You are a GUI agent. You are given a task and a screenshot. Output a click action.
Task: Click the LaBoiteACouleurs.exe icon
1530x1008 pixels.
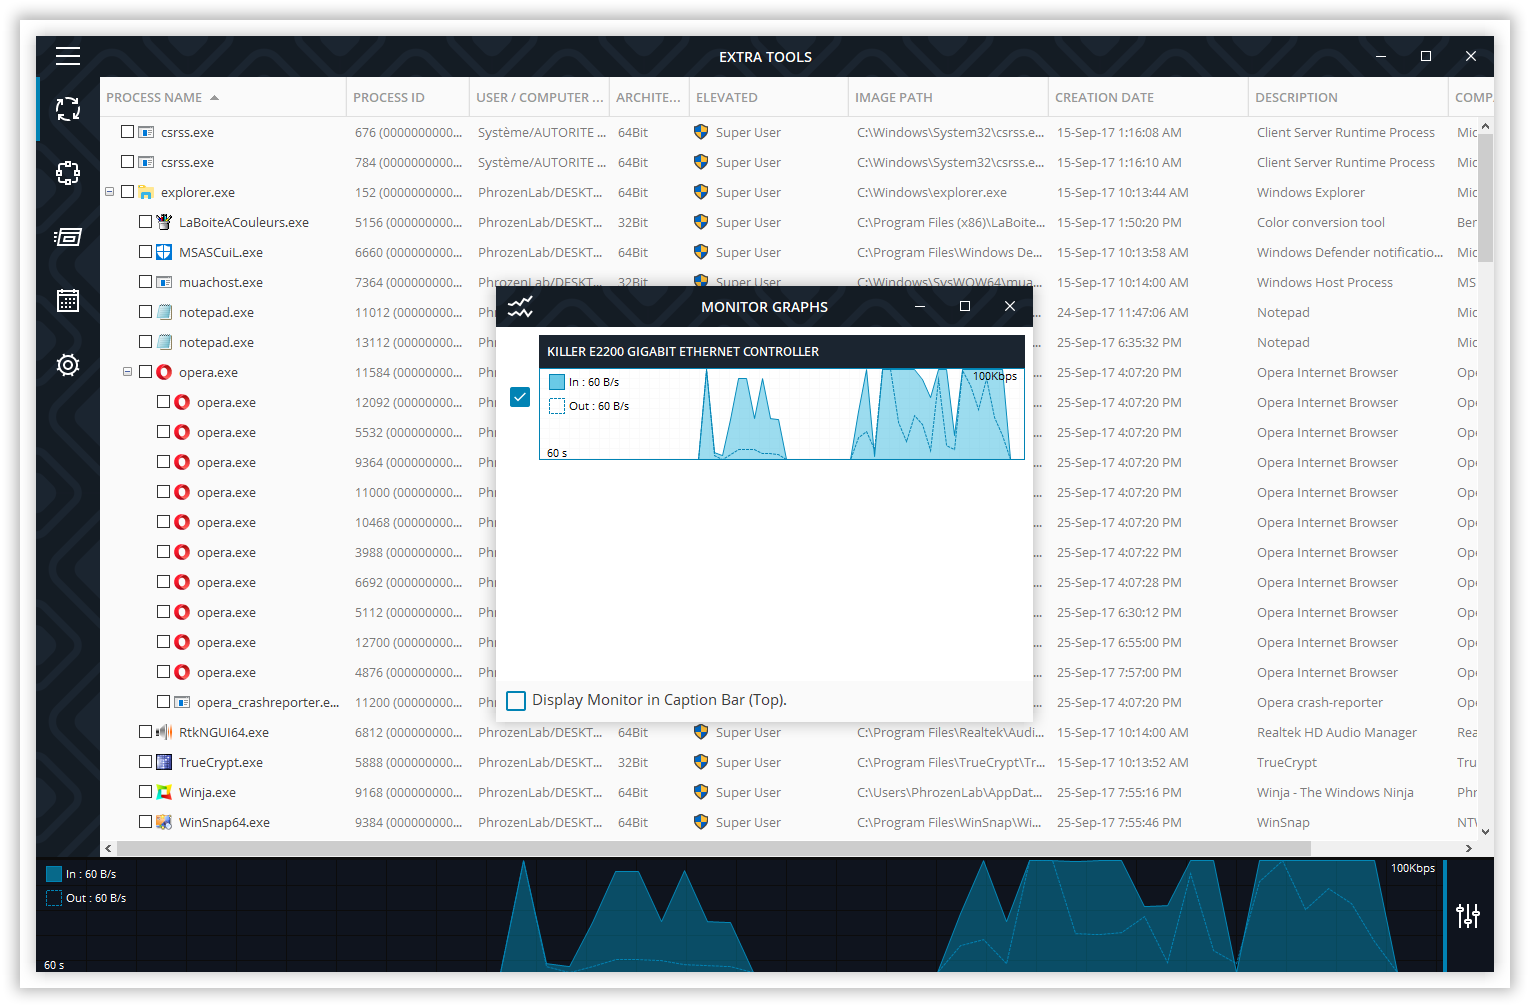(x=164, y=222)
